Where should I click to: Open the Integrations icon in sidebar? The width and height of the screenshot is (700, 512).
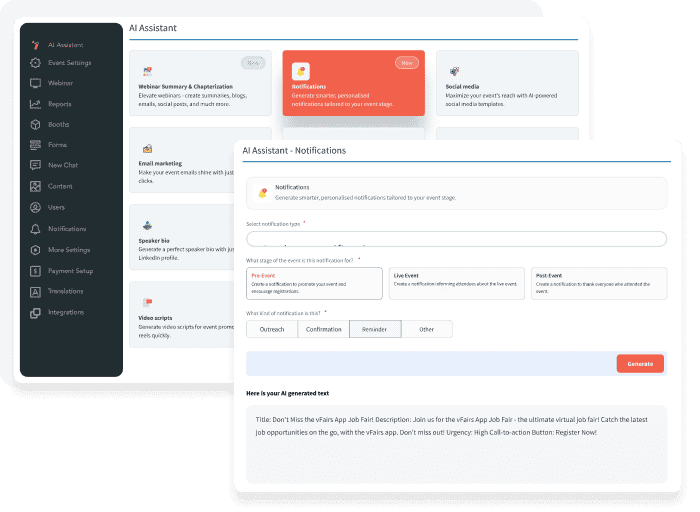tap(36, 312)
